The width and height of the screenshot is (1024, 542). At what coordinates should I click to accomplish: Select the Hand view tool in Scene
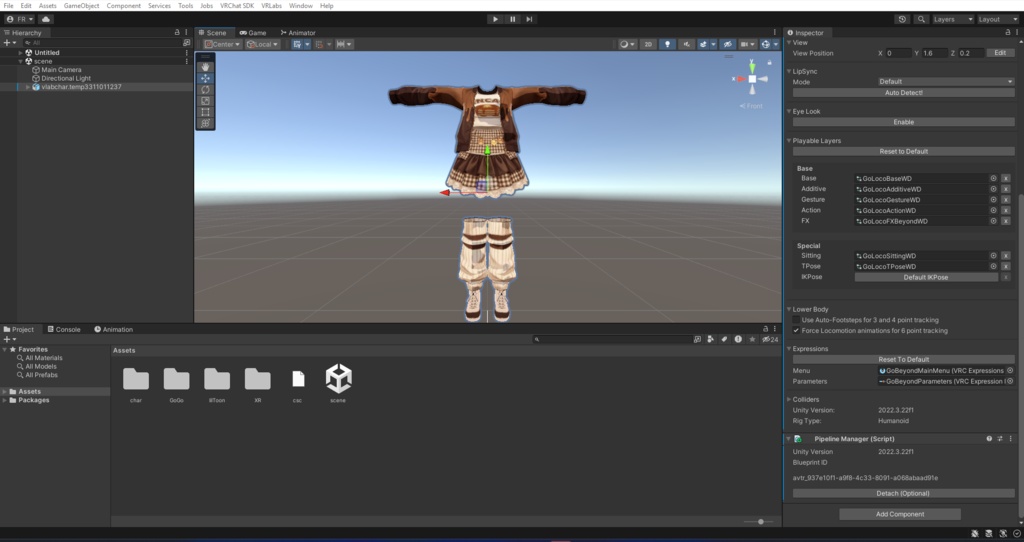pyautogui.click(x=205, y=67)
